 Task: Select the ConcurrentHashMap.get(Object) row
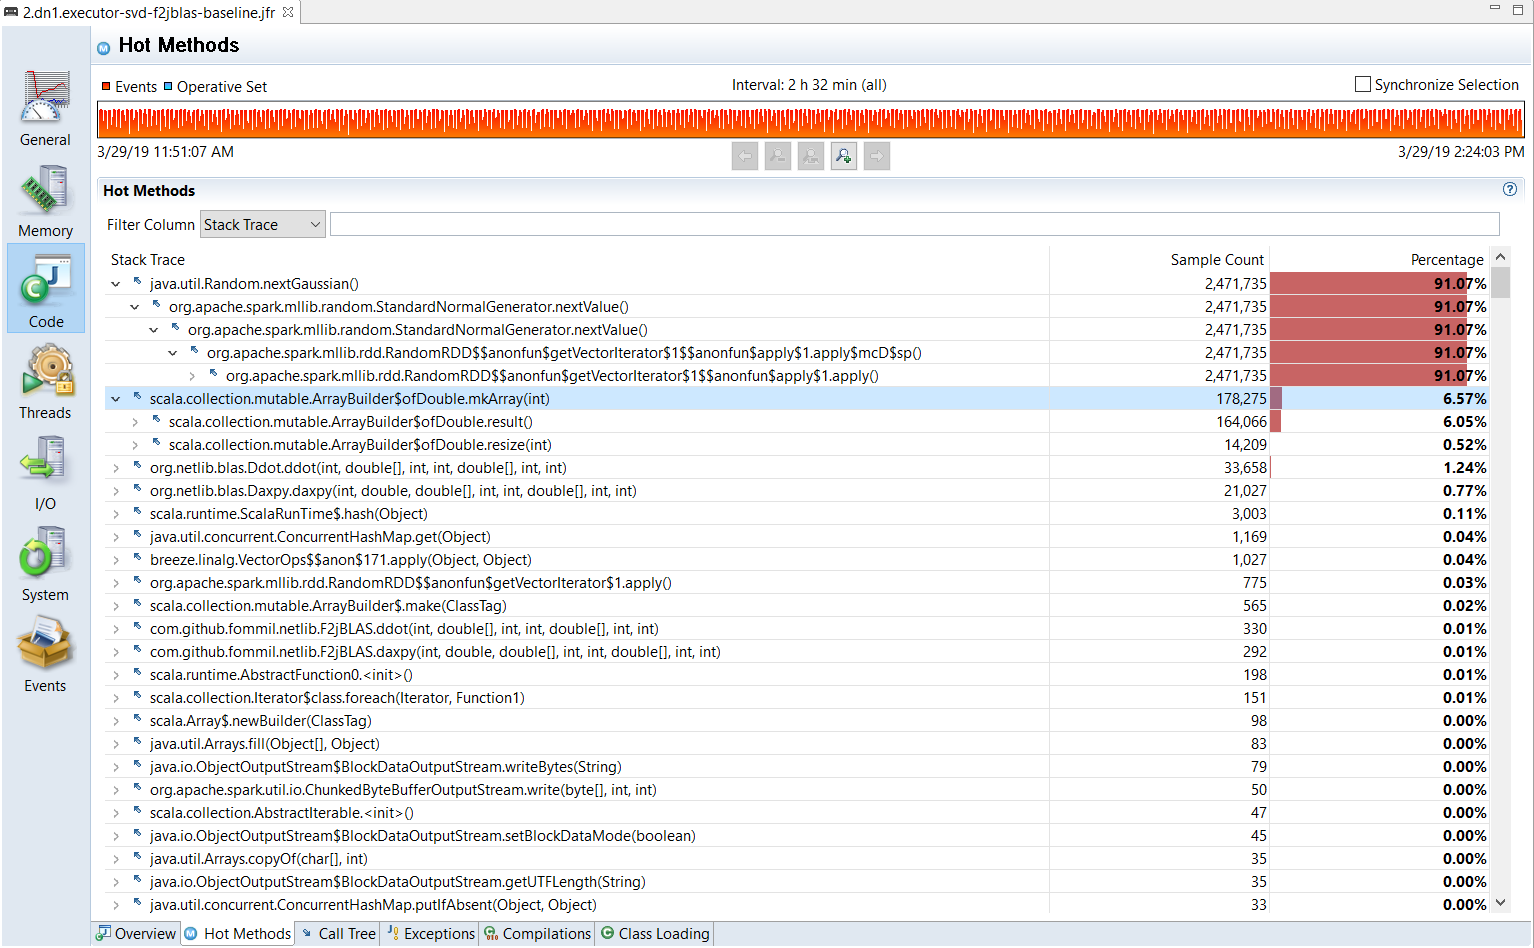(797, 537)
